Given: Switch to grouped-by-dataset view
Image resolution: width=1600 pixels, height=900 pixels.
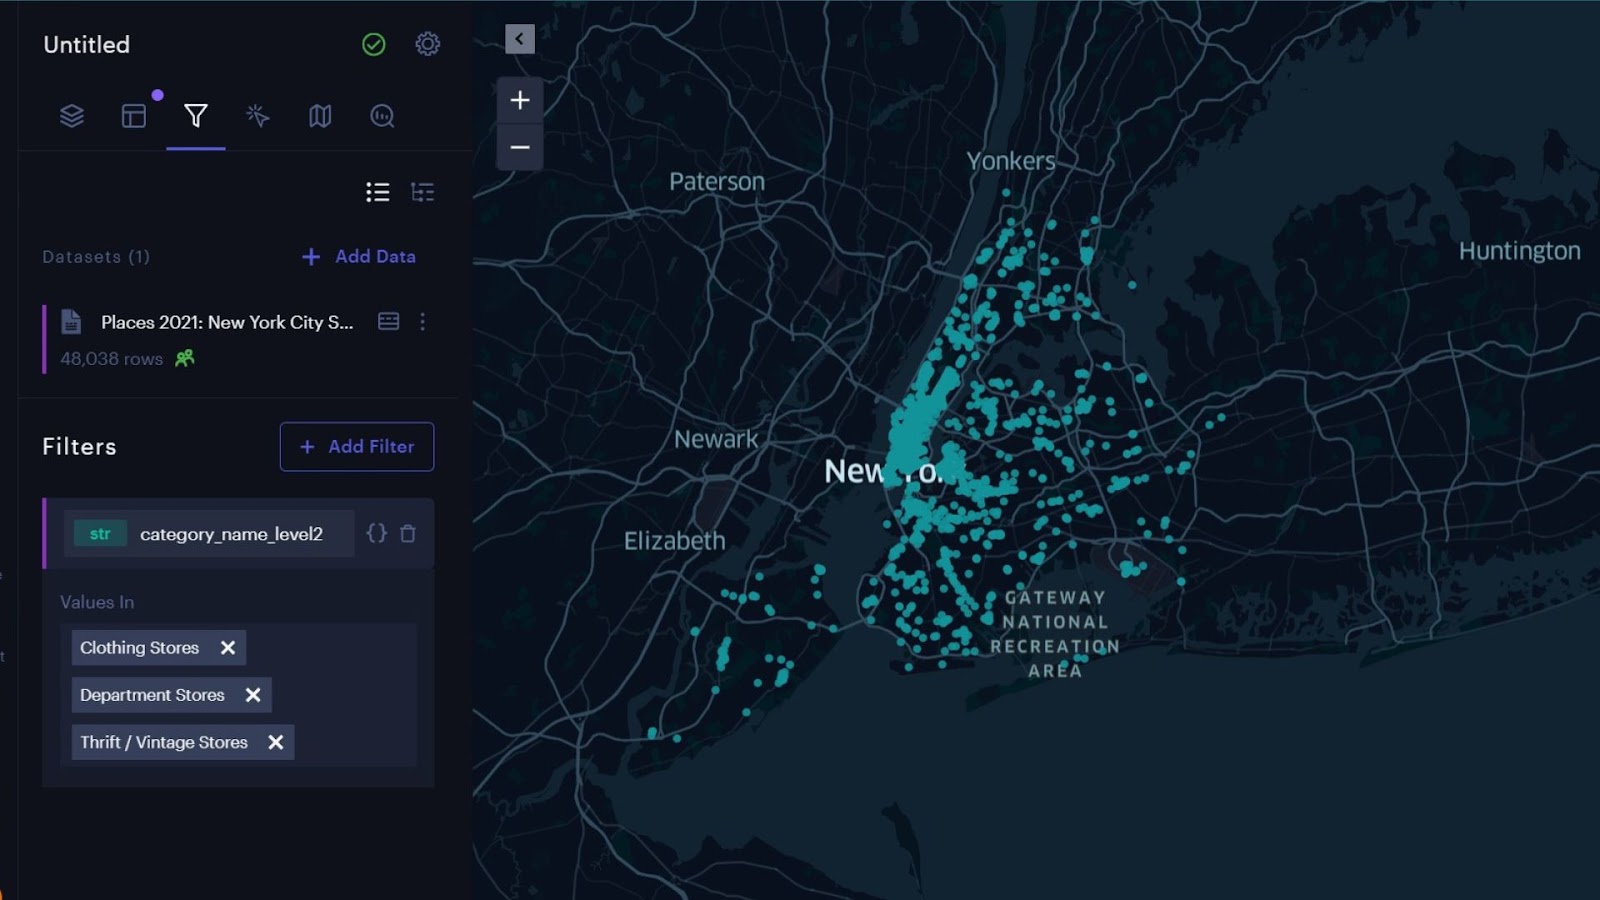Looking at the screenshot, I should [x=423, y=192].
